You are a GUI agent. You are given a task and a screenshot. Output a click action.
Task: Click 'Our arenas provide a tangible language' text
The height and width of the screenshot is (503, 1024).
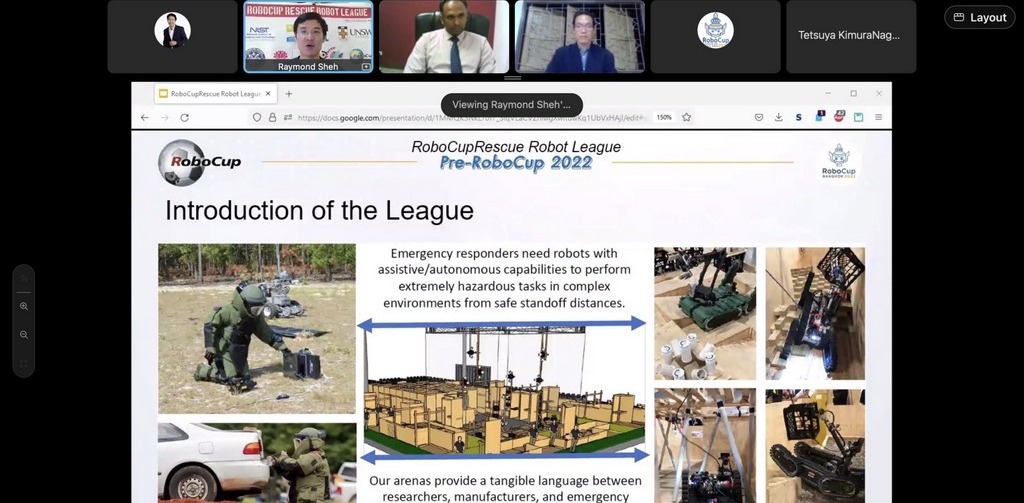coord(505,488)
